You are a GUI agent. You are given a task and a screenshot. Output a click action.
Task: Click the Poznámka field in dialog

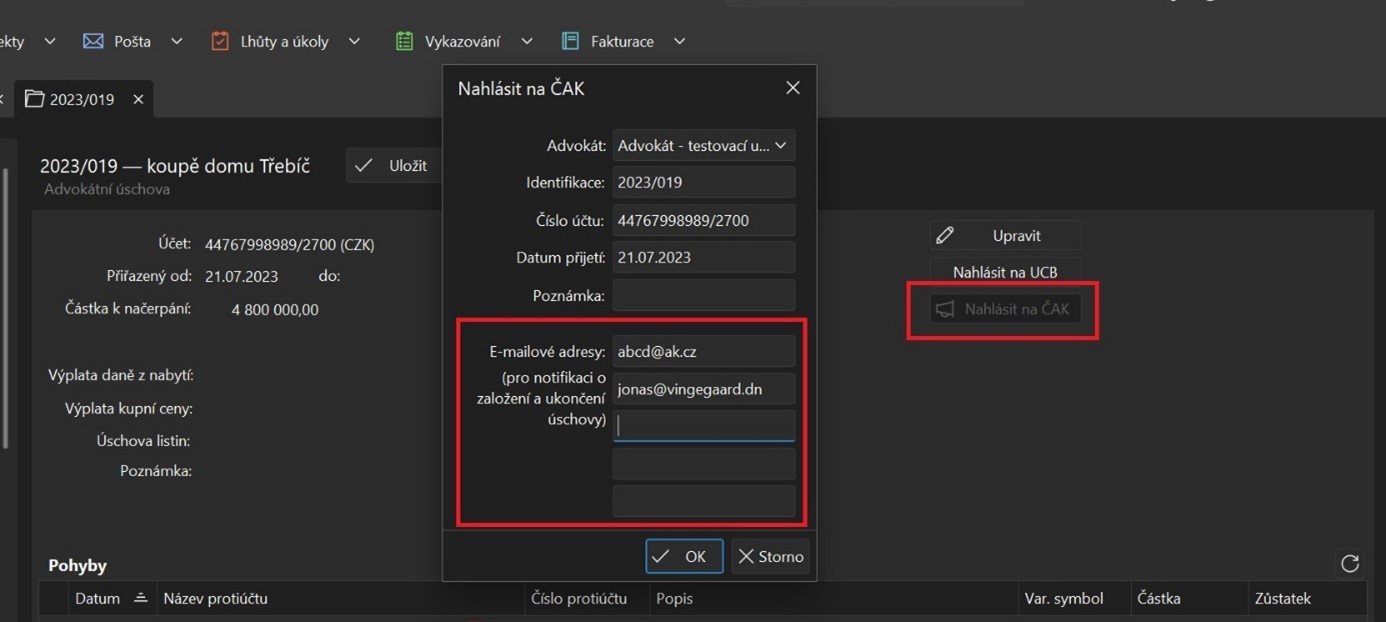703,295
